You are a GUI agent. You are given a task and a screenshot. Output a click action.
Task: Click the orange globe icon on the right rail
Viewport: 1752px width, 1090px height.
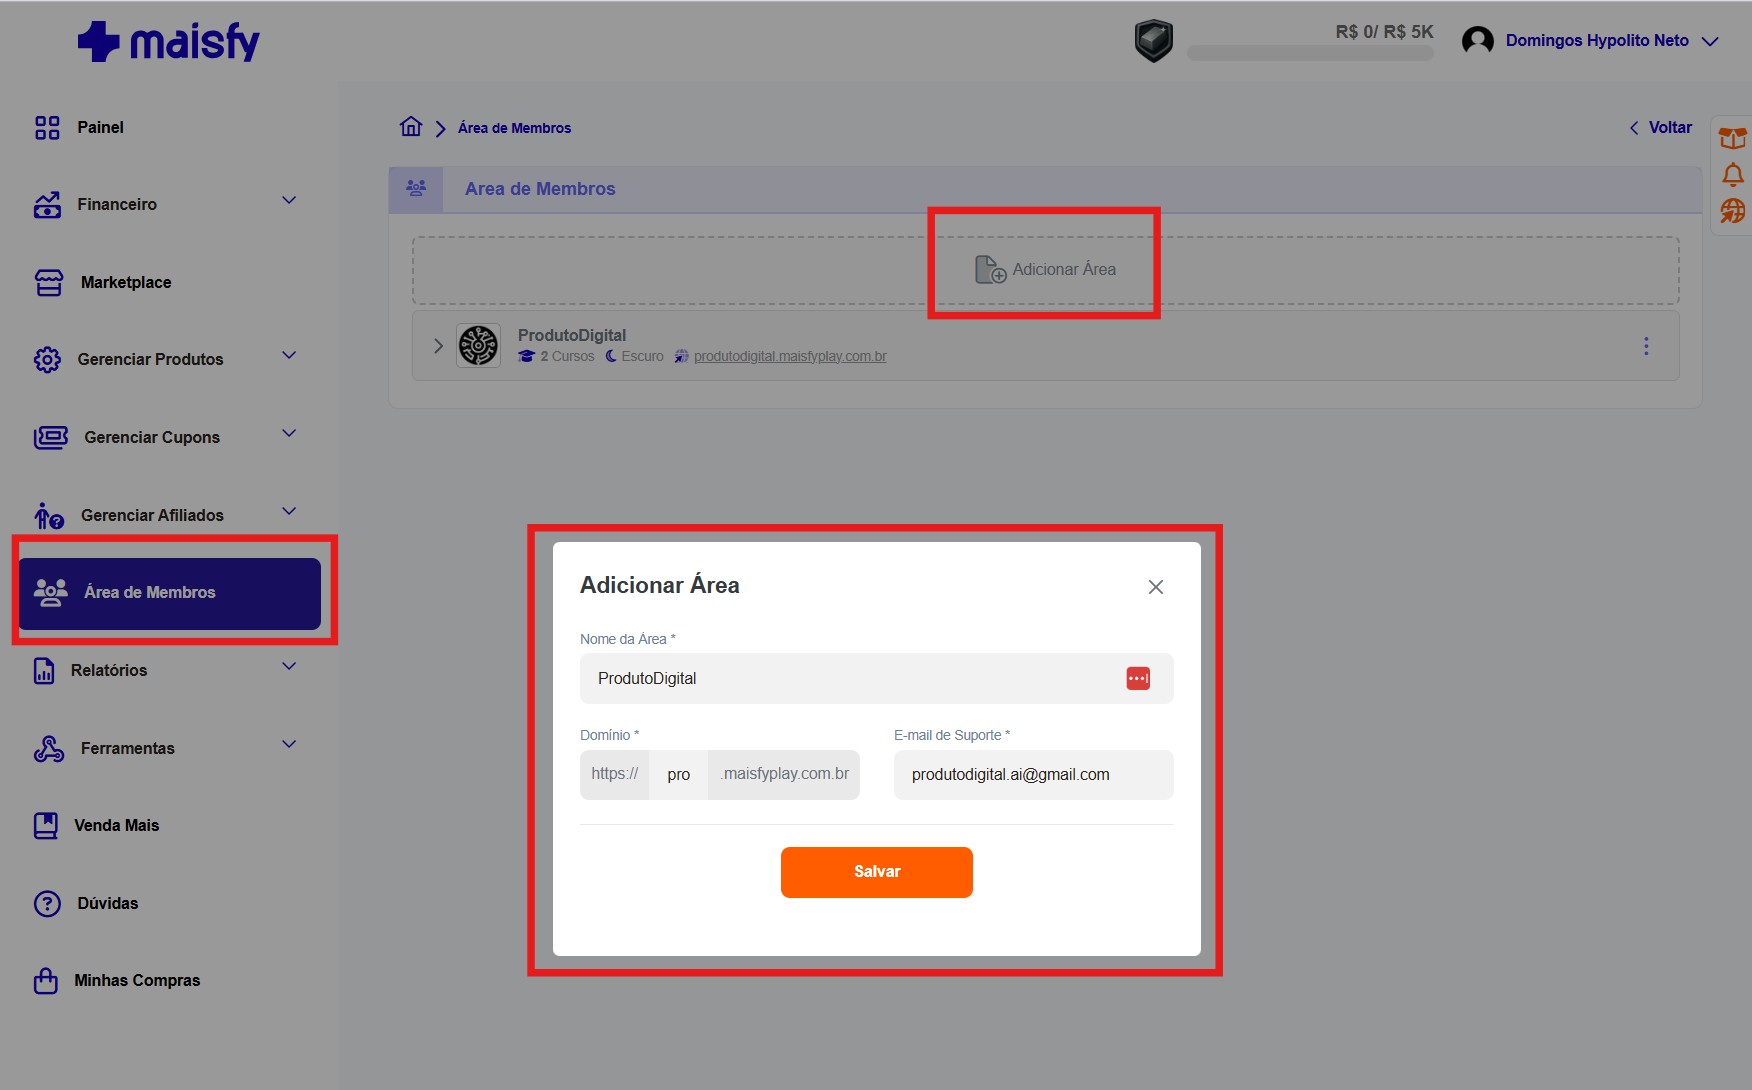(x=1733, y=211)
